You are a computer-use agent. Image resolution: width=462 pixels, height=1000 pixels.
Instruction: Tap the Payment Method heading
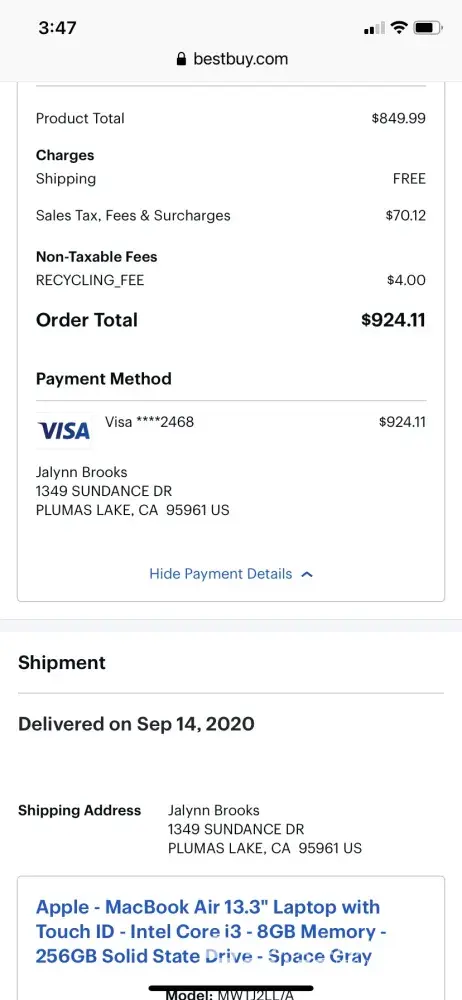[x=103, y=379]
